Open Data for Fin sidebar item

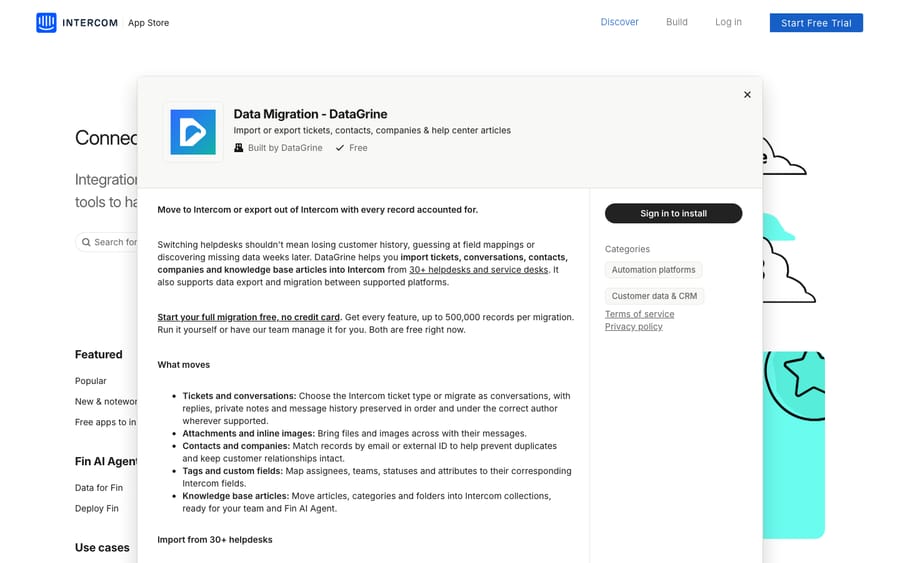pyautogui.click(x=99, y=488)
